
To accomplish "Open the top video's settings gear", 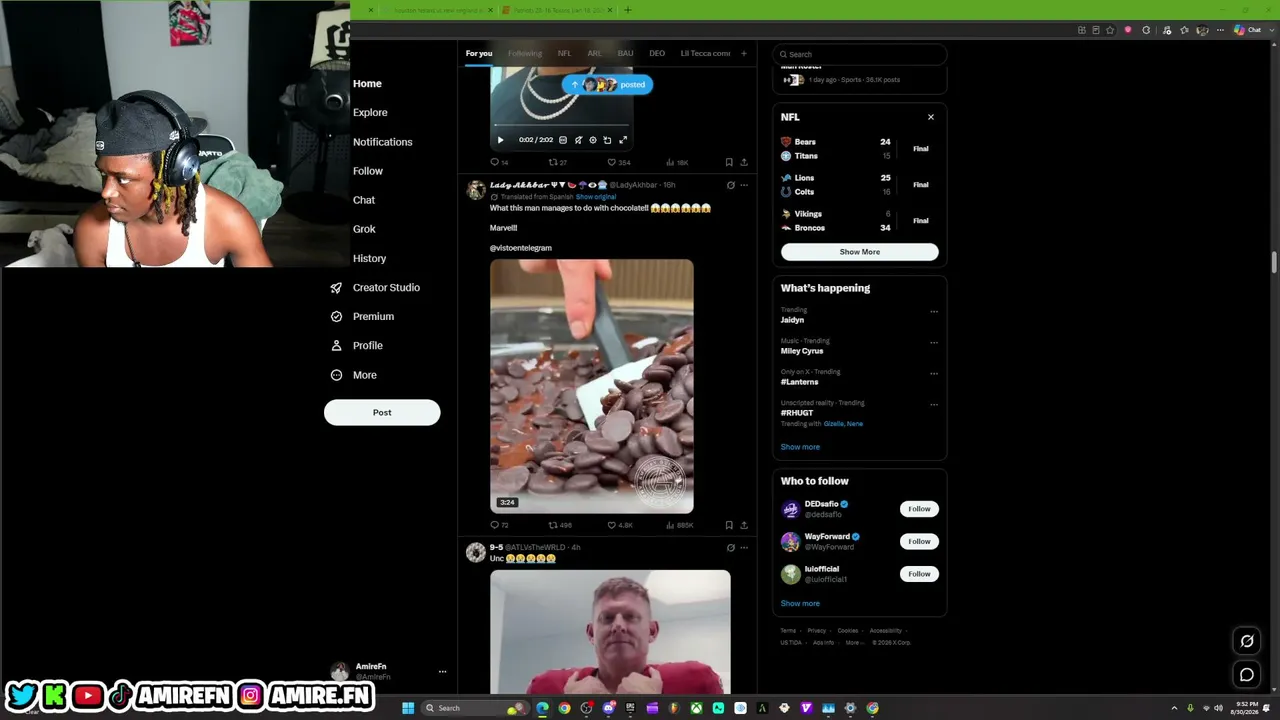I will click(593, 140).
